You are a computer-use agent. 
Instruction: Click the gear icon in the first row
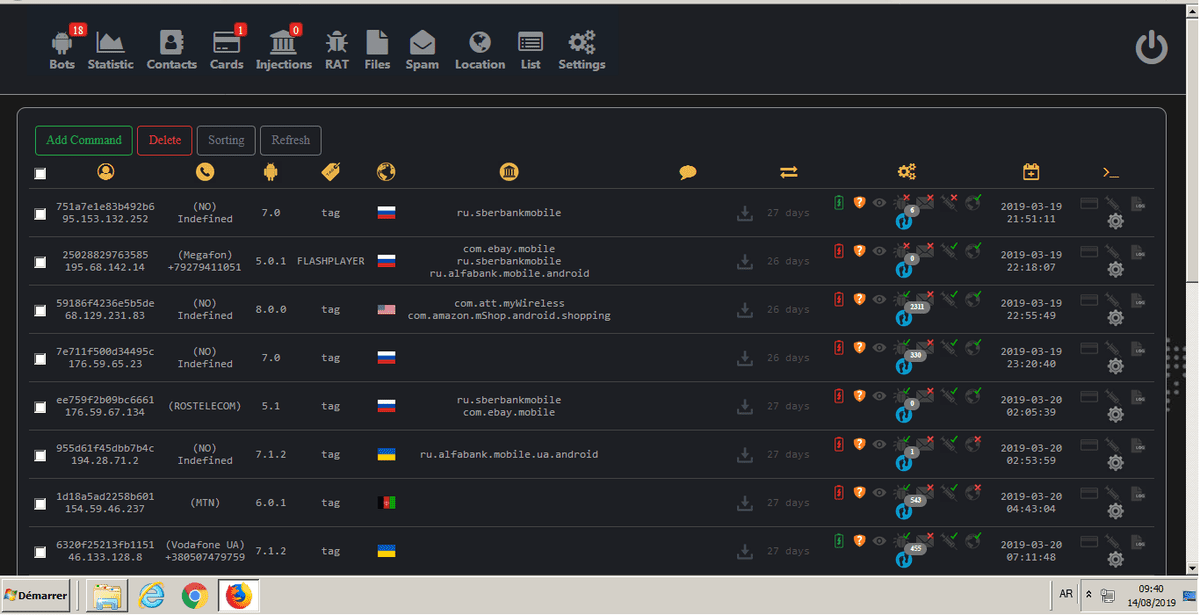point(1116,221)
